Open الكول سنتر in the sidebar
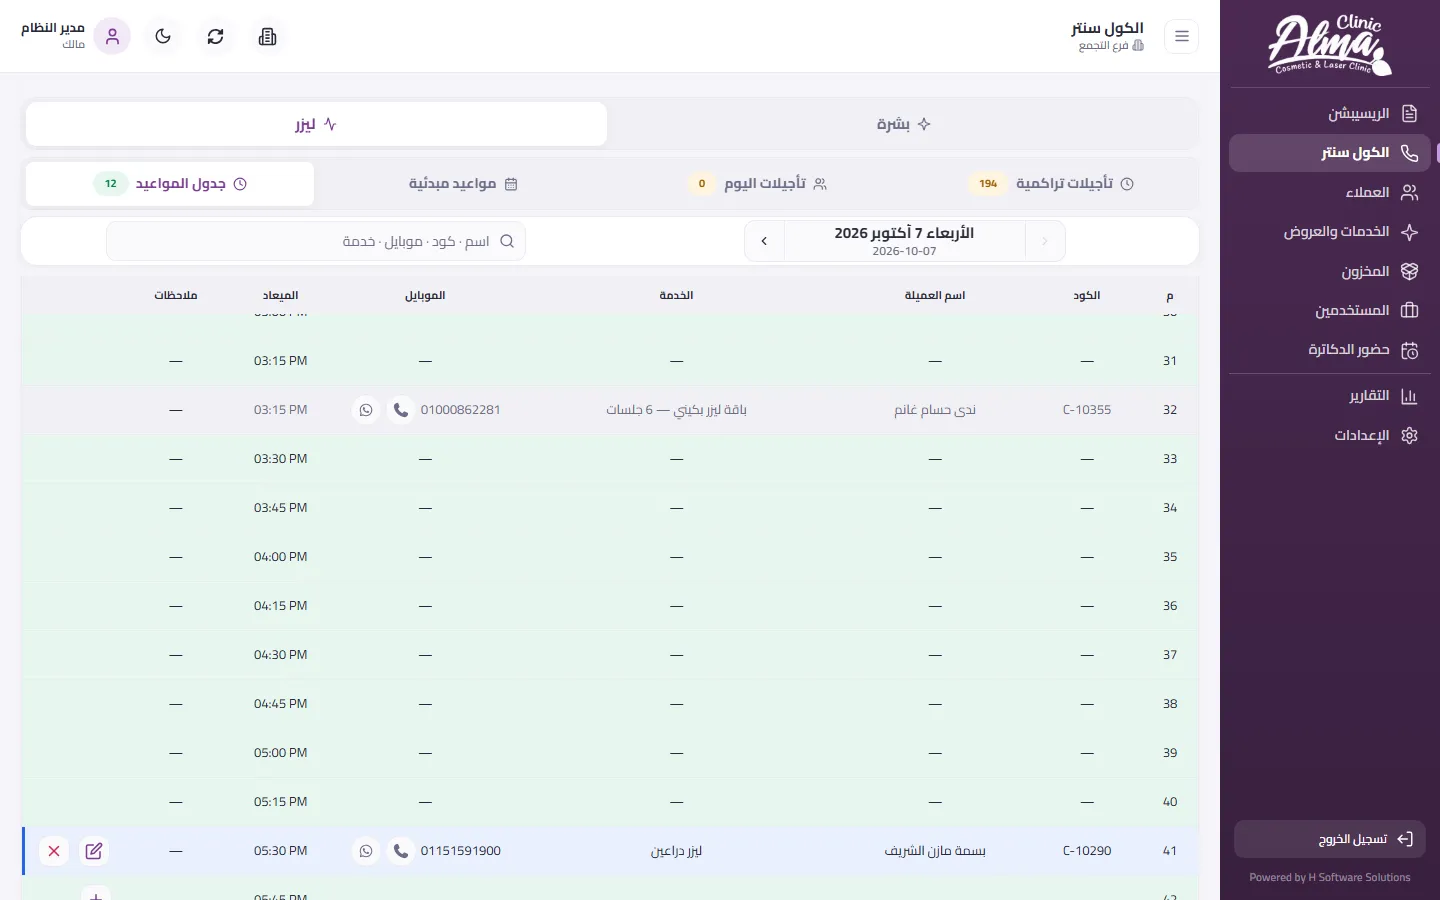 point(1330,153)
